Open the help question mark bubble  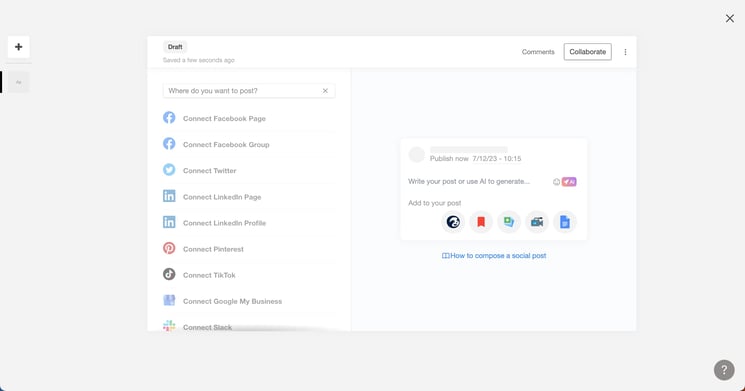coord(724,370)
